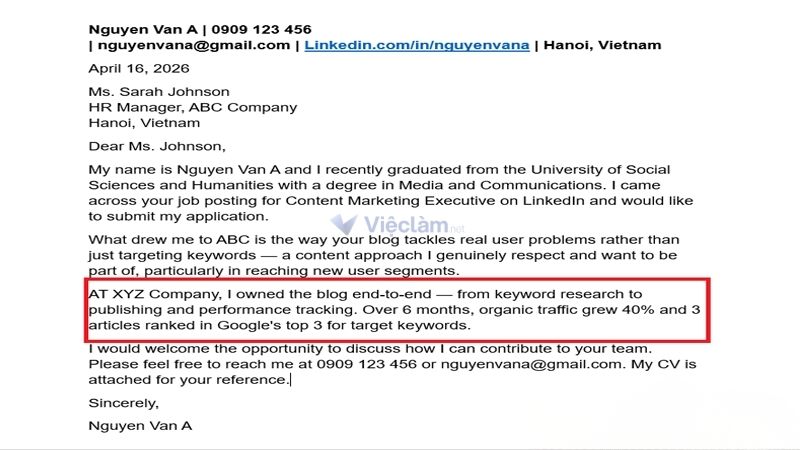The image size is (800, 450).
Task: Click the 'Sincerely,' closing line
Action: tap(124, 403)
